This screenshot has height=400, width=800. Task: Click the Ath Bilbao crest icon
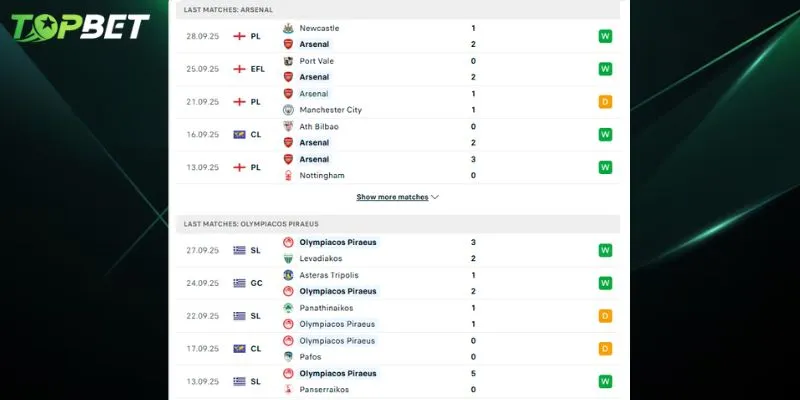[x=288, y=126]
